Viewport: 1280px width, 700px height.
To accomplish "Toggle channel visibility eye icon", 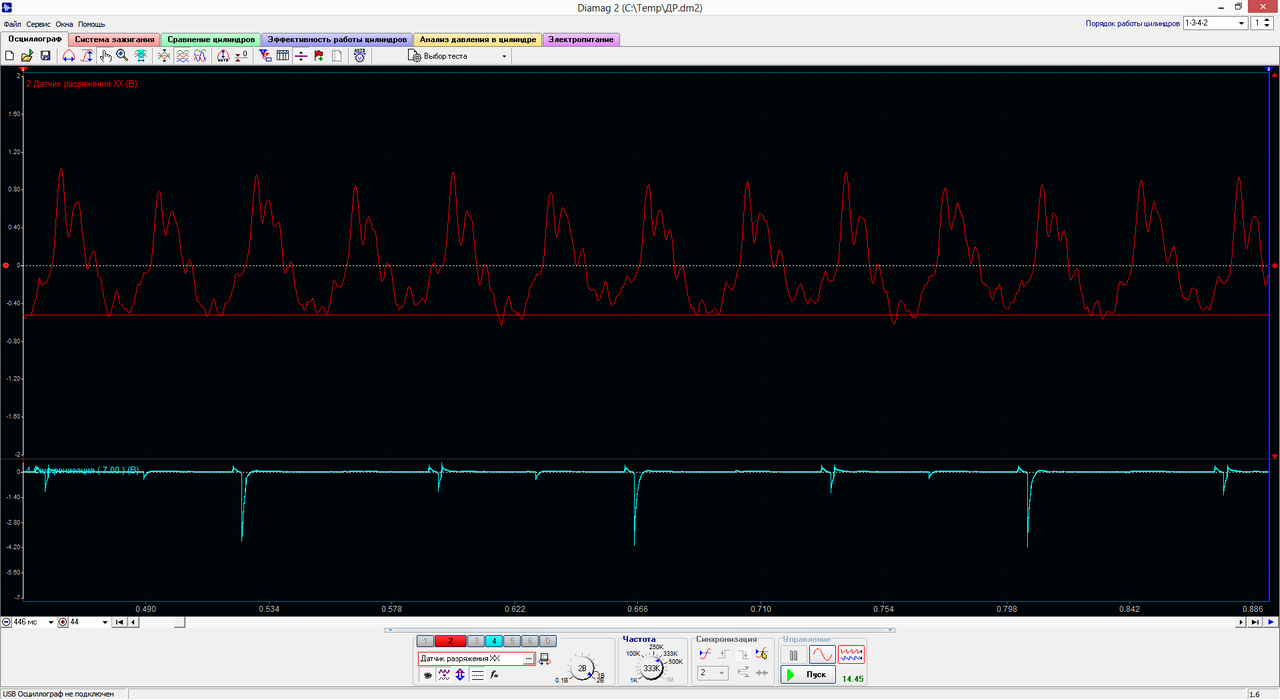I will click(x=428, y=675).
